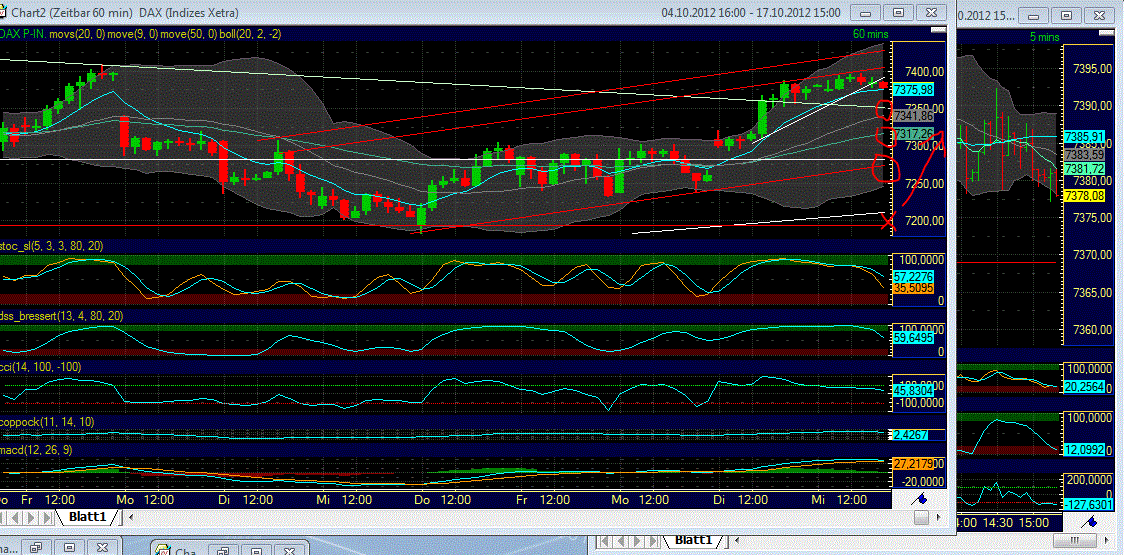Click the 7385,91 price label in the 5 mins chart
This screenshot has height=555, width=1124.
pos(1084,135)
